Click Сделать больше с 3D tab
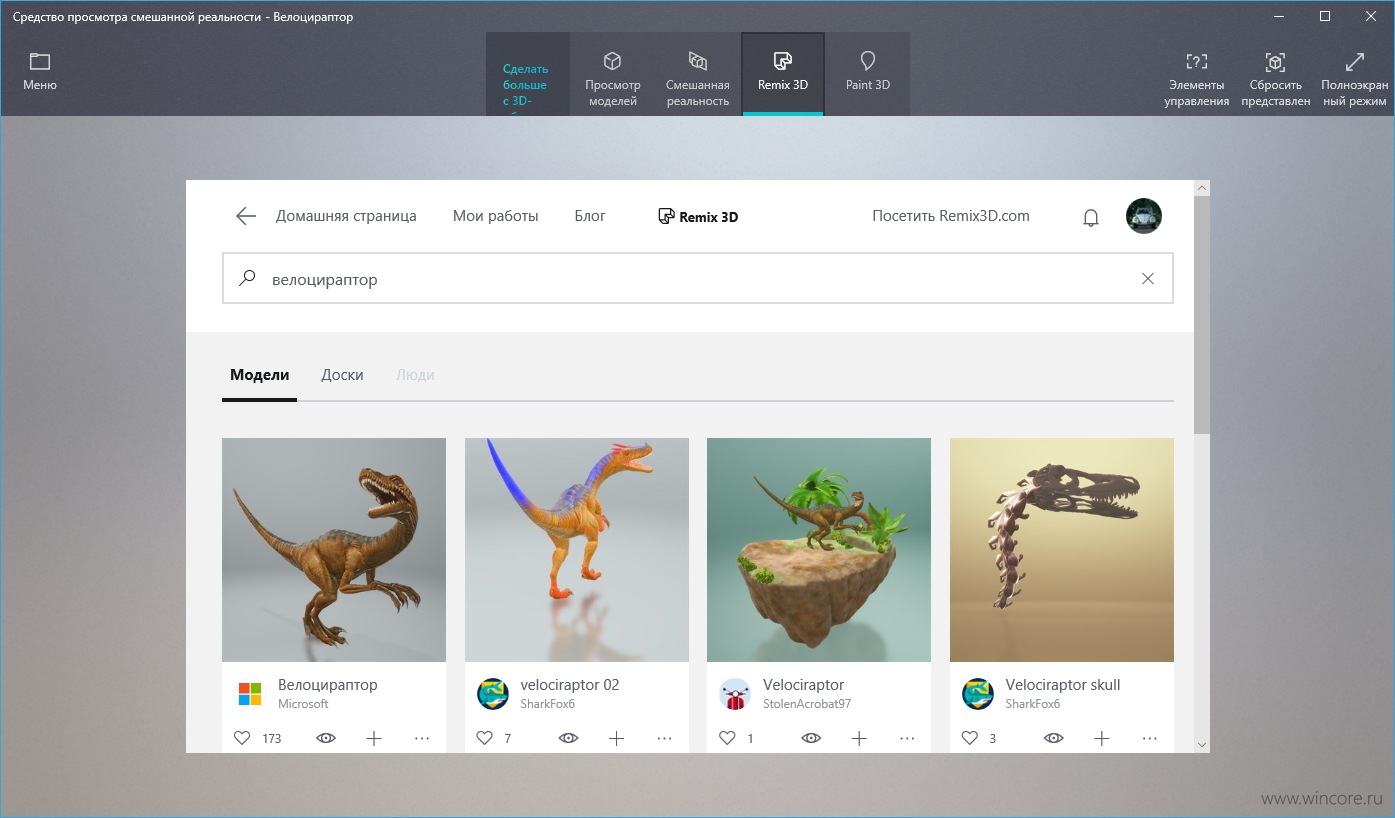Viewport: 1395px width, 818px height. (527, 74)
